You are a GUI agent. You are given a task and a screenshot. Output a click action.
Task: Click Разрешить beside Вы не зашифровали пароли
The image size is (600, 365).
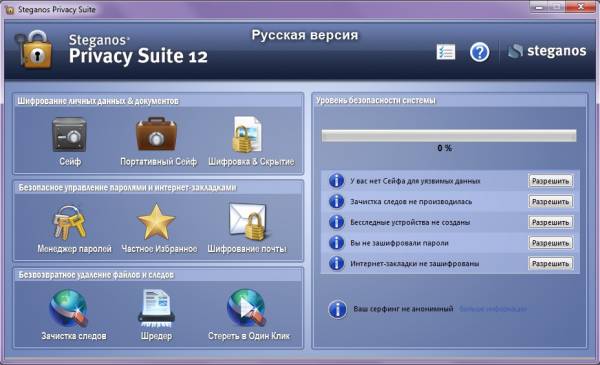point(551,243)
